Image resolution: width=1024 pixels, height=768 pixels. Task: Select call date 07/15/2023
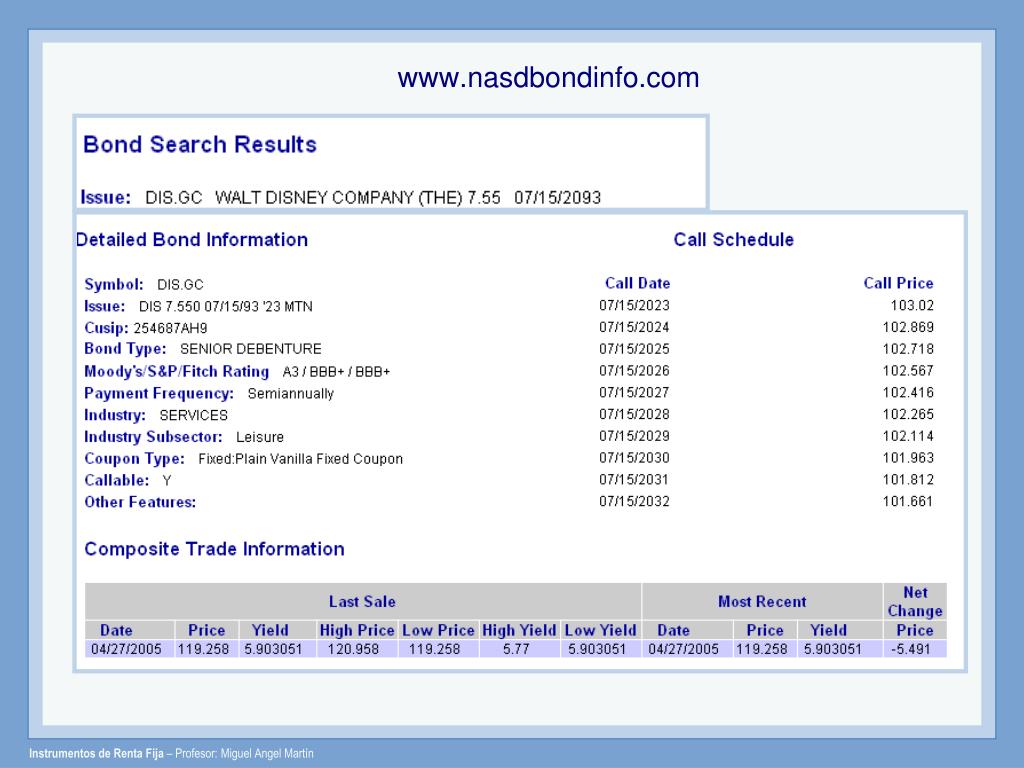(x=634, y=305)
